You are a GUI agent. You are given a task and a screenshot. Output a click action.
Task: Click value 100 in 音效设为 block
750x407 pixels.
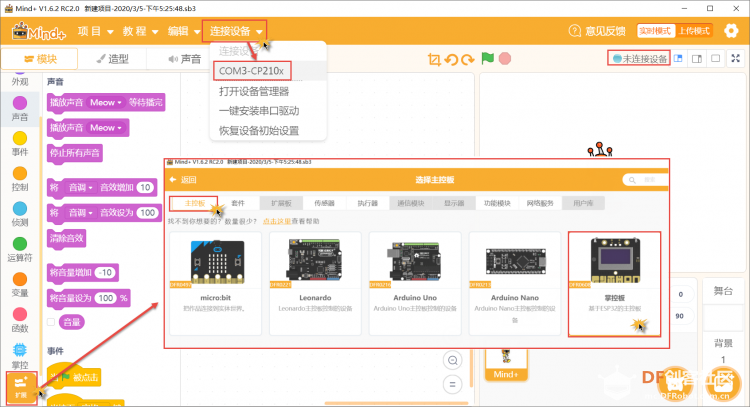pyautogui.click(x=148, y=213)
